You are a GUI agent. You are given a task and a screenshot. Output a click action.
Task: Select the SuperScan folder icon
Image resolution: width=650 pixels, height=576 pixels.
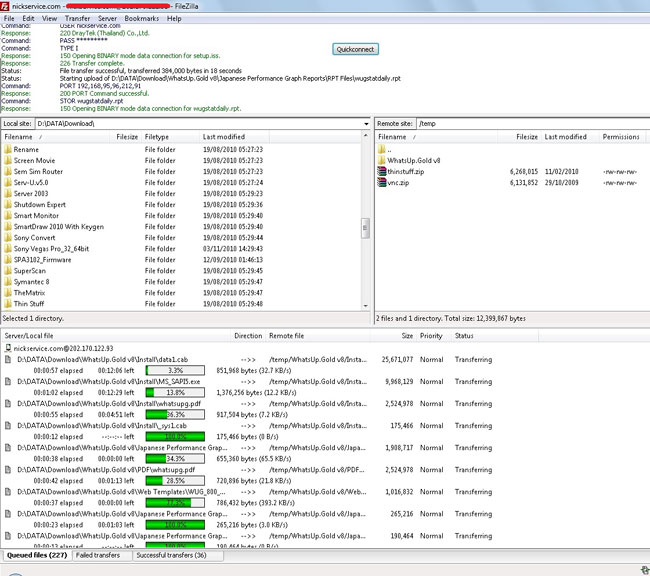[8, 271]
